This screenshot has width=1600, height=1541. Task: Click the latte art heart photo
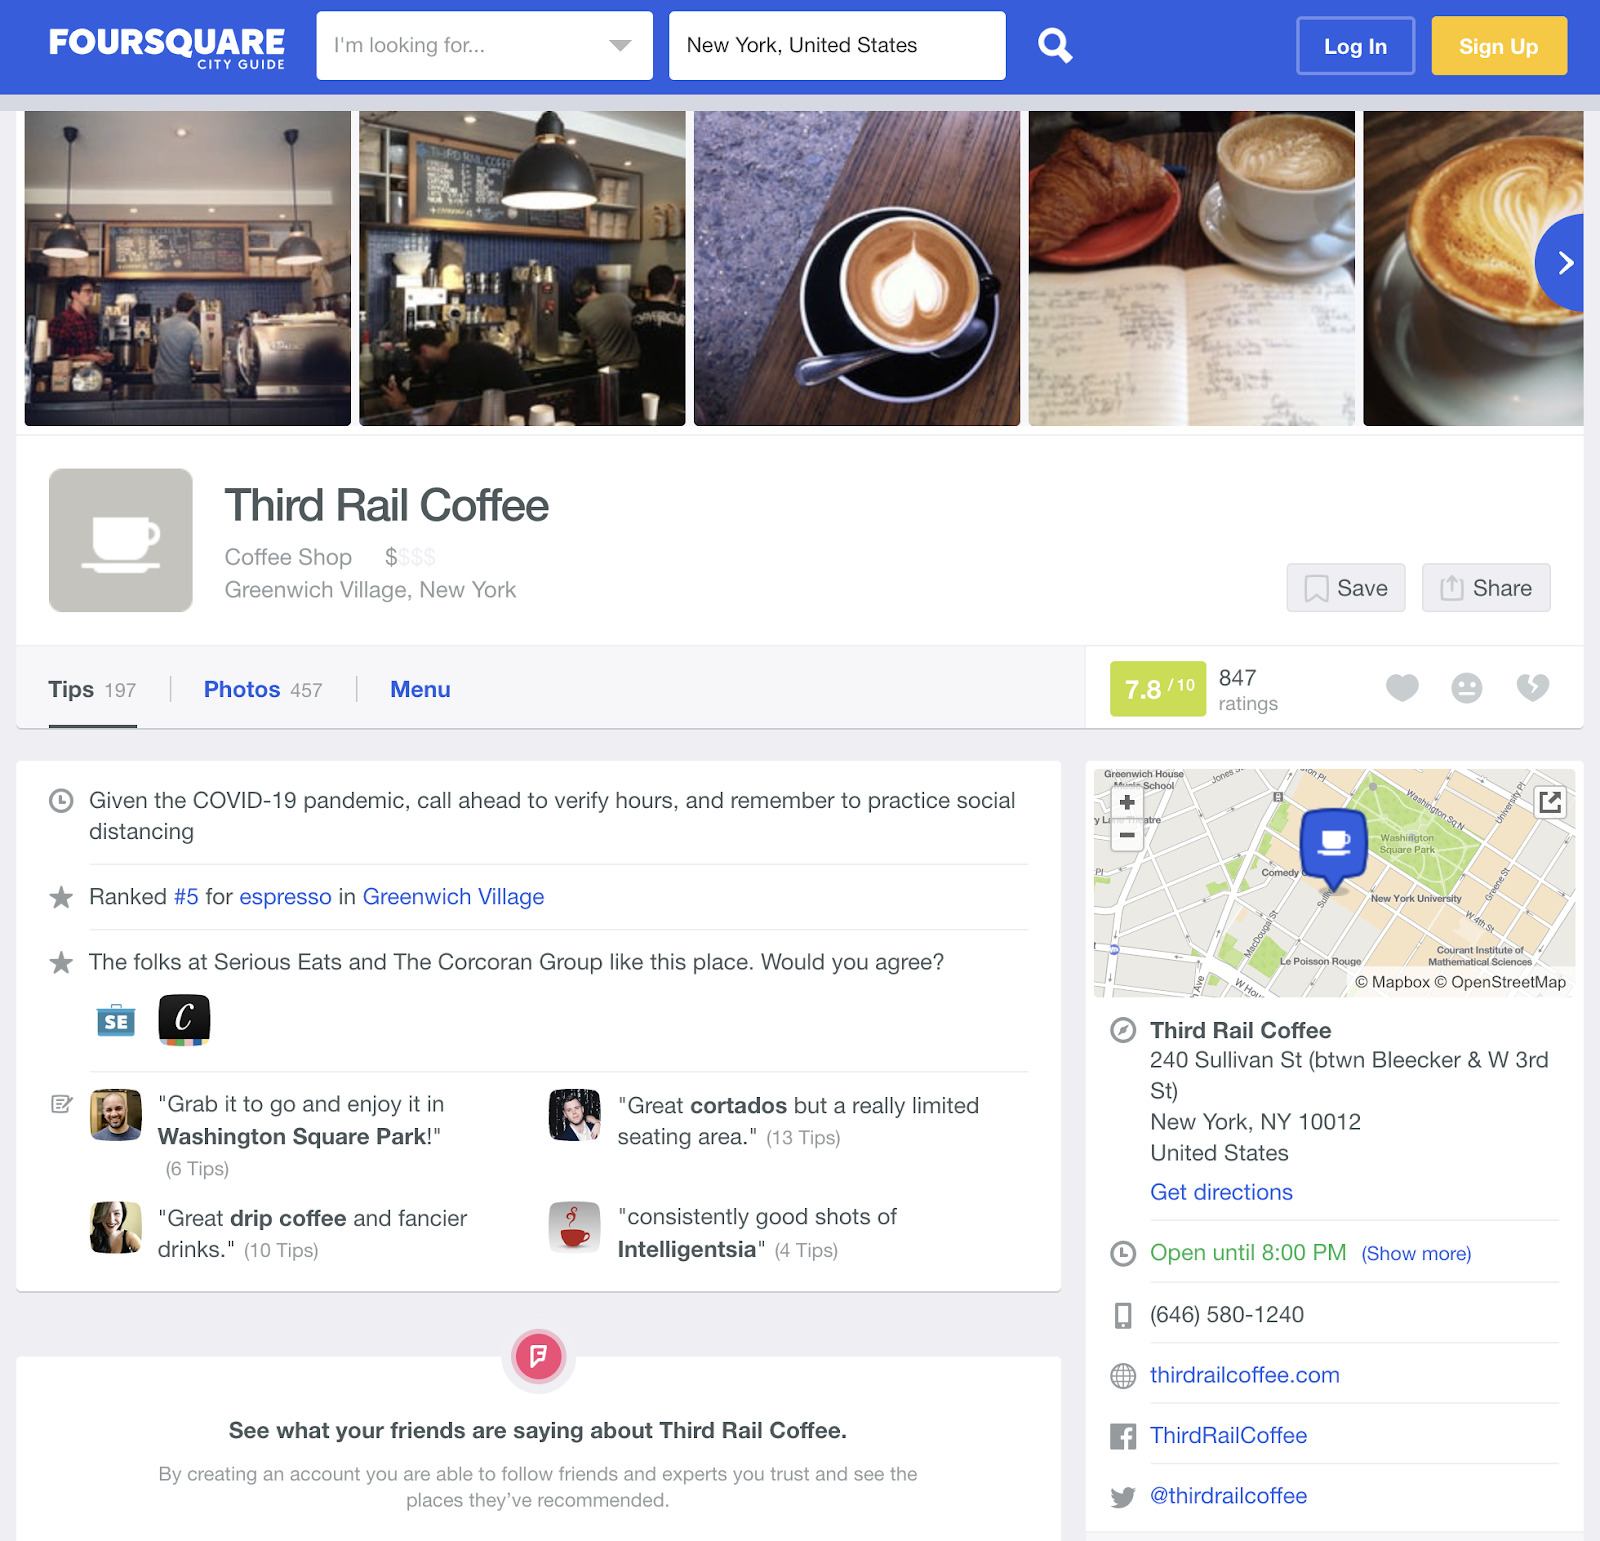pos(856,268)
